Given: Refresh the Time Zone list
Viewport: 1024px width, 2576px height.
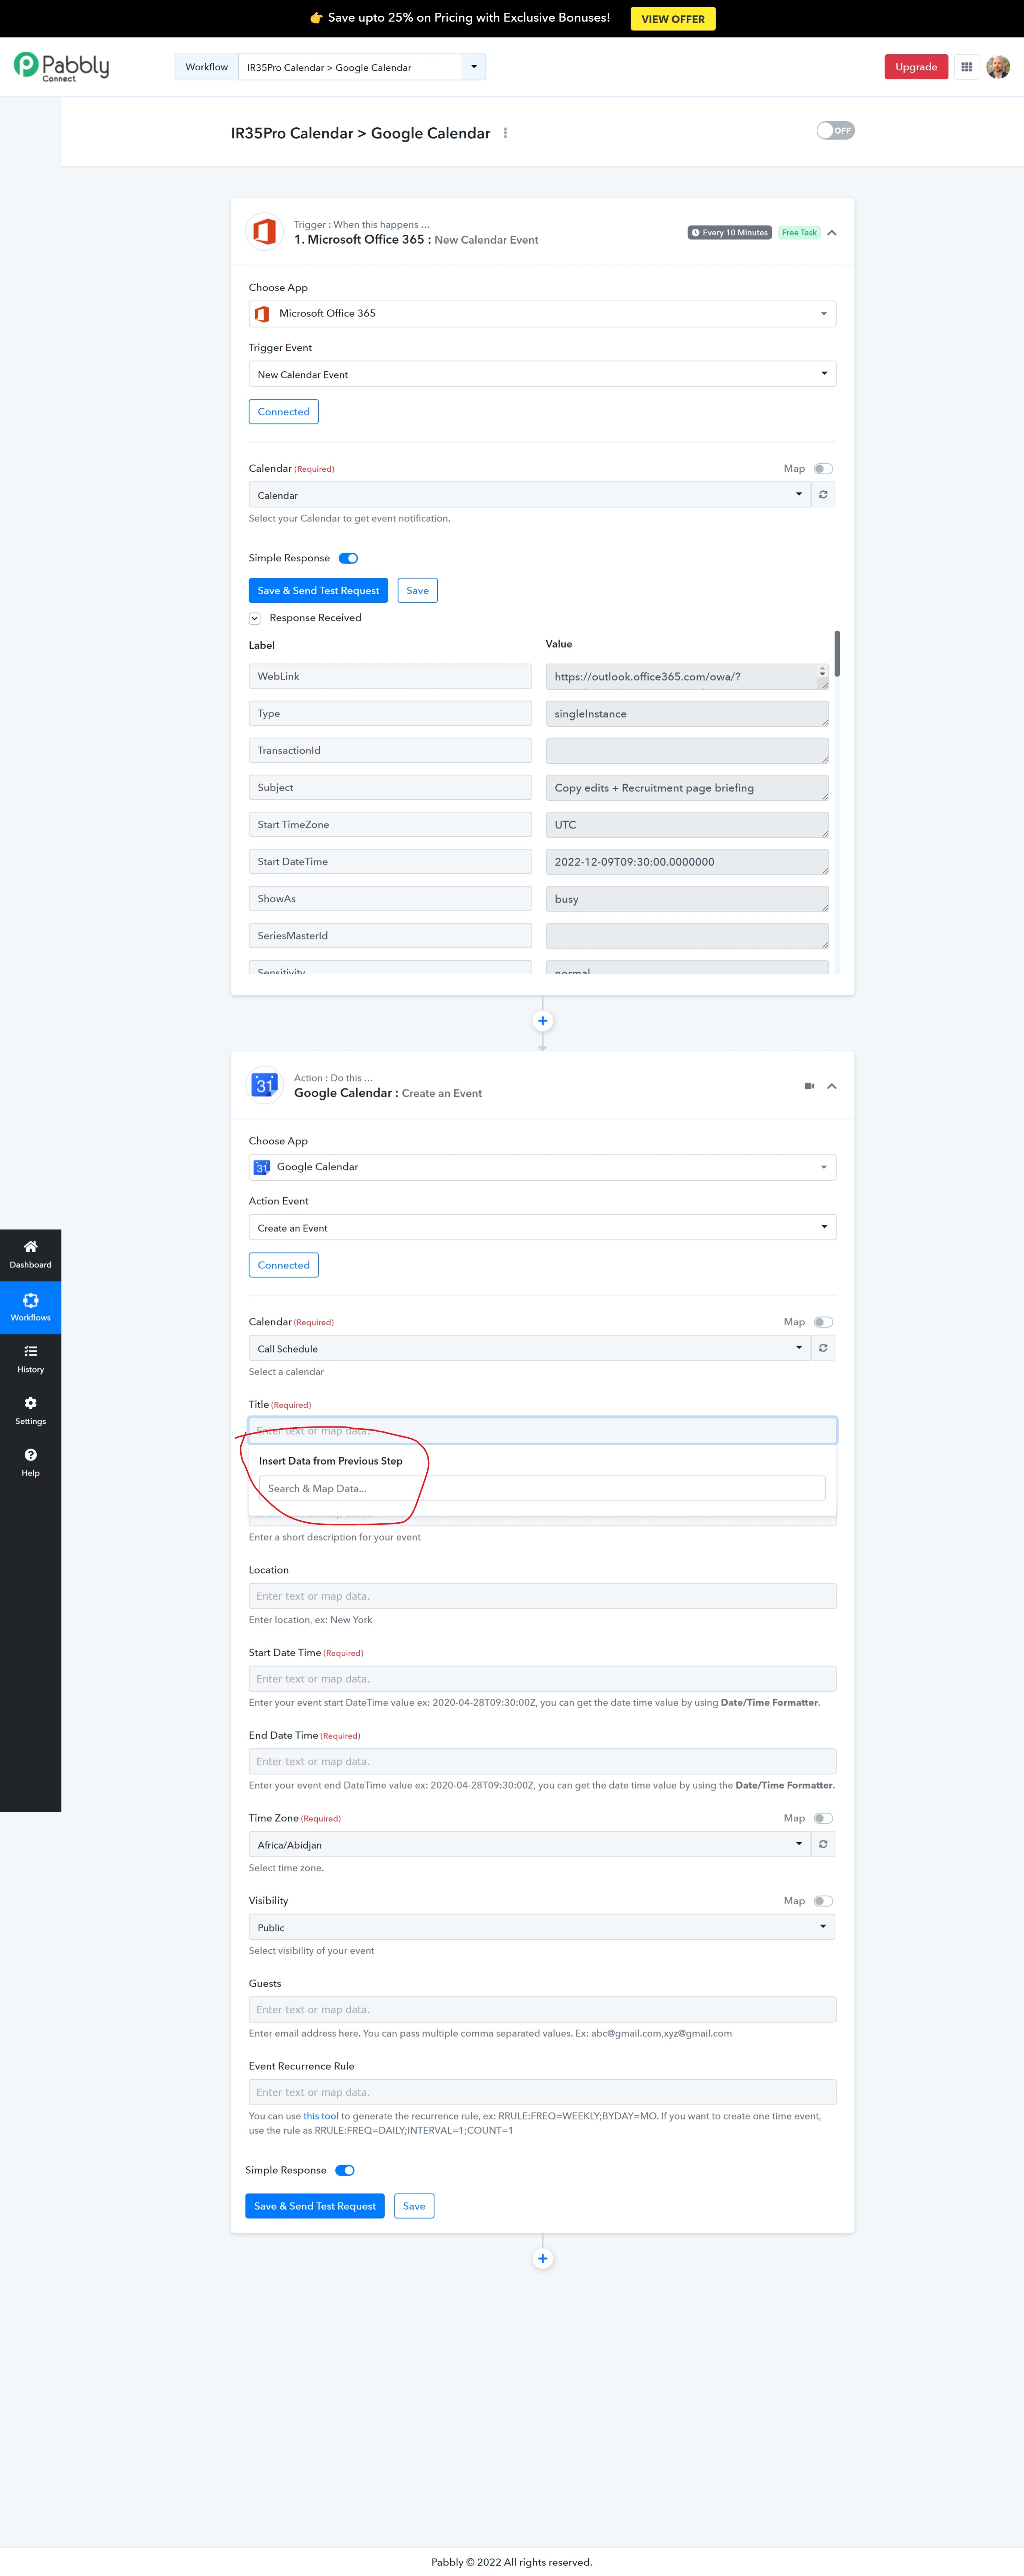Looking at the screenshot, I should [823, 1844].
